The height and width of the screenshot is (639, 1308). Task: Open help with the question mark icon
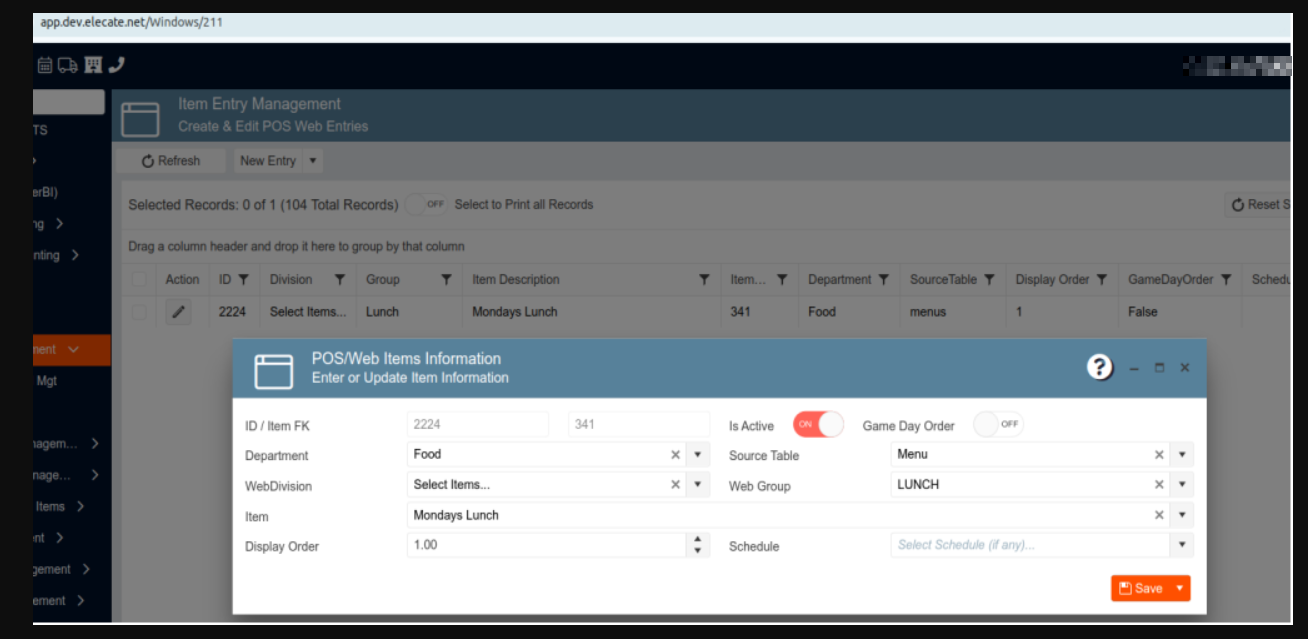point(1100,367)
